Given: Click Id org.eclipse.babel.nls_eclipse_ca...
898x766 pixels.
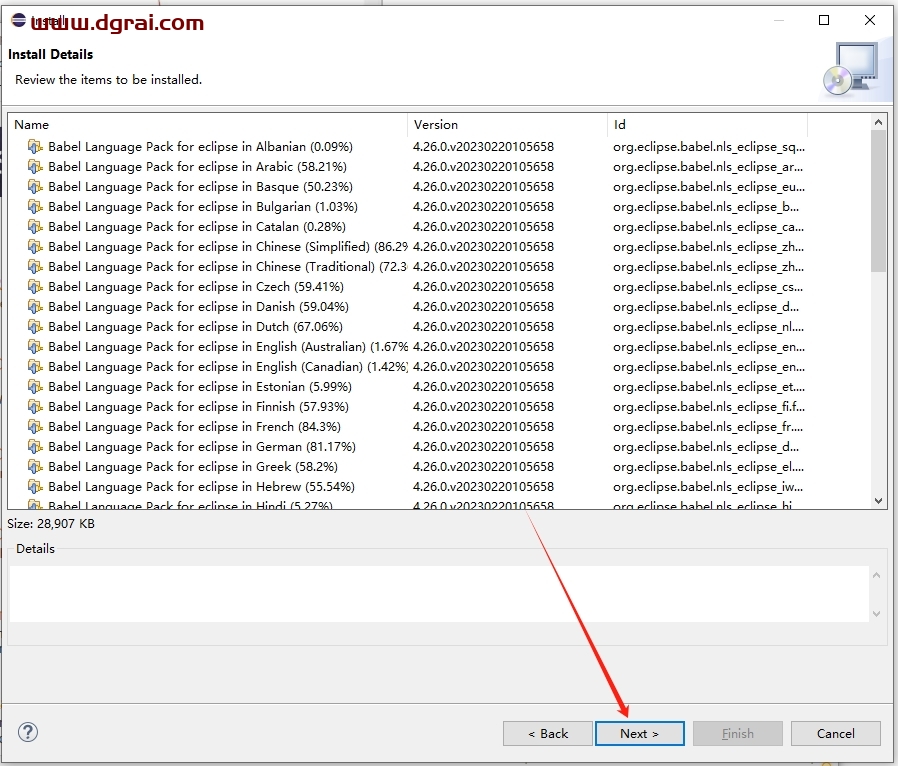Looking at the screenshot, I should point(708,227).
